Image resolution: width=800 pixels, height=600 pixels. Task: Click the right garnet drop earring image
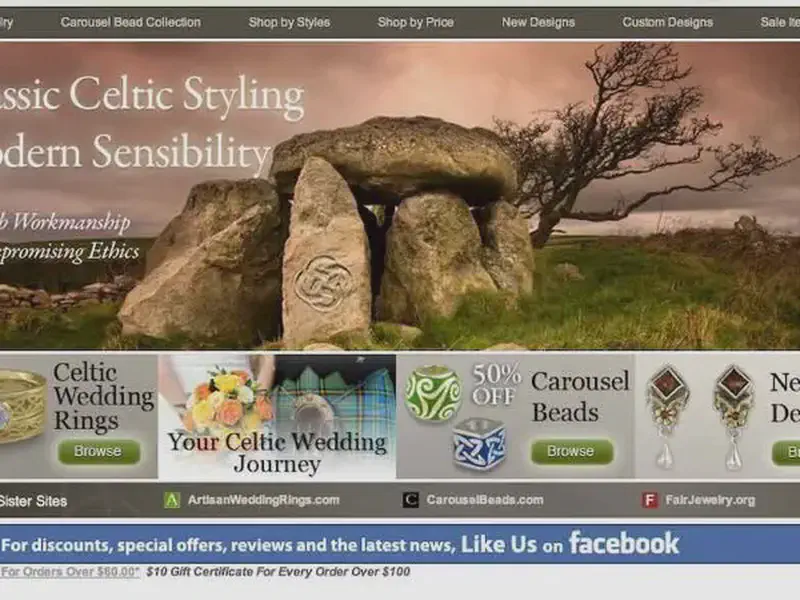pyautogui.click(x=734, y=416)
